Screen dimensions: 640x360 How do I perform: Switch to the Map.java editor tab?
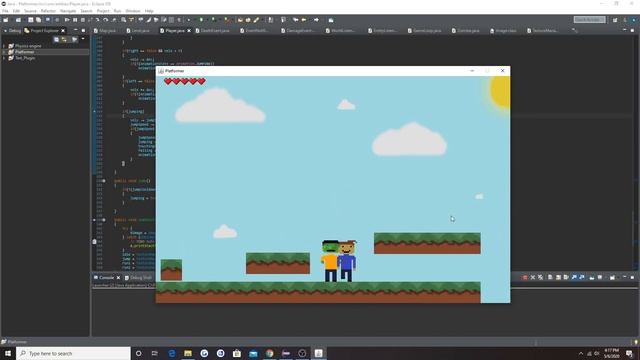pos(105,31)
